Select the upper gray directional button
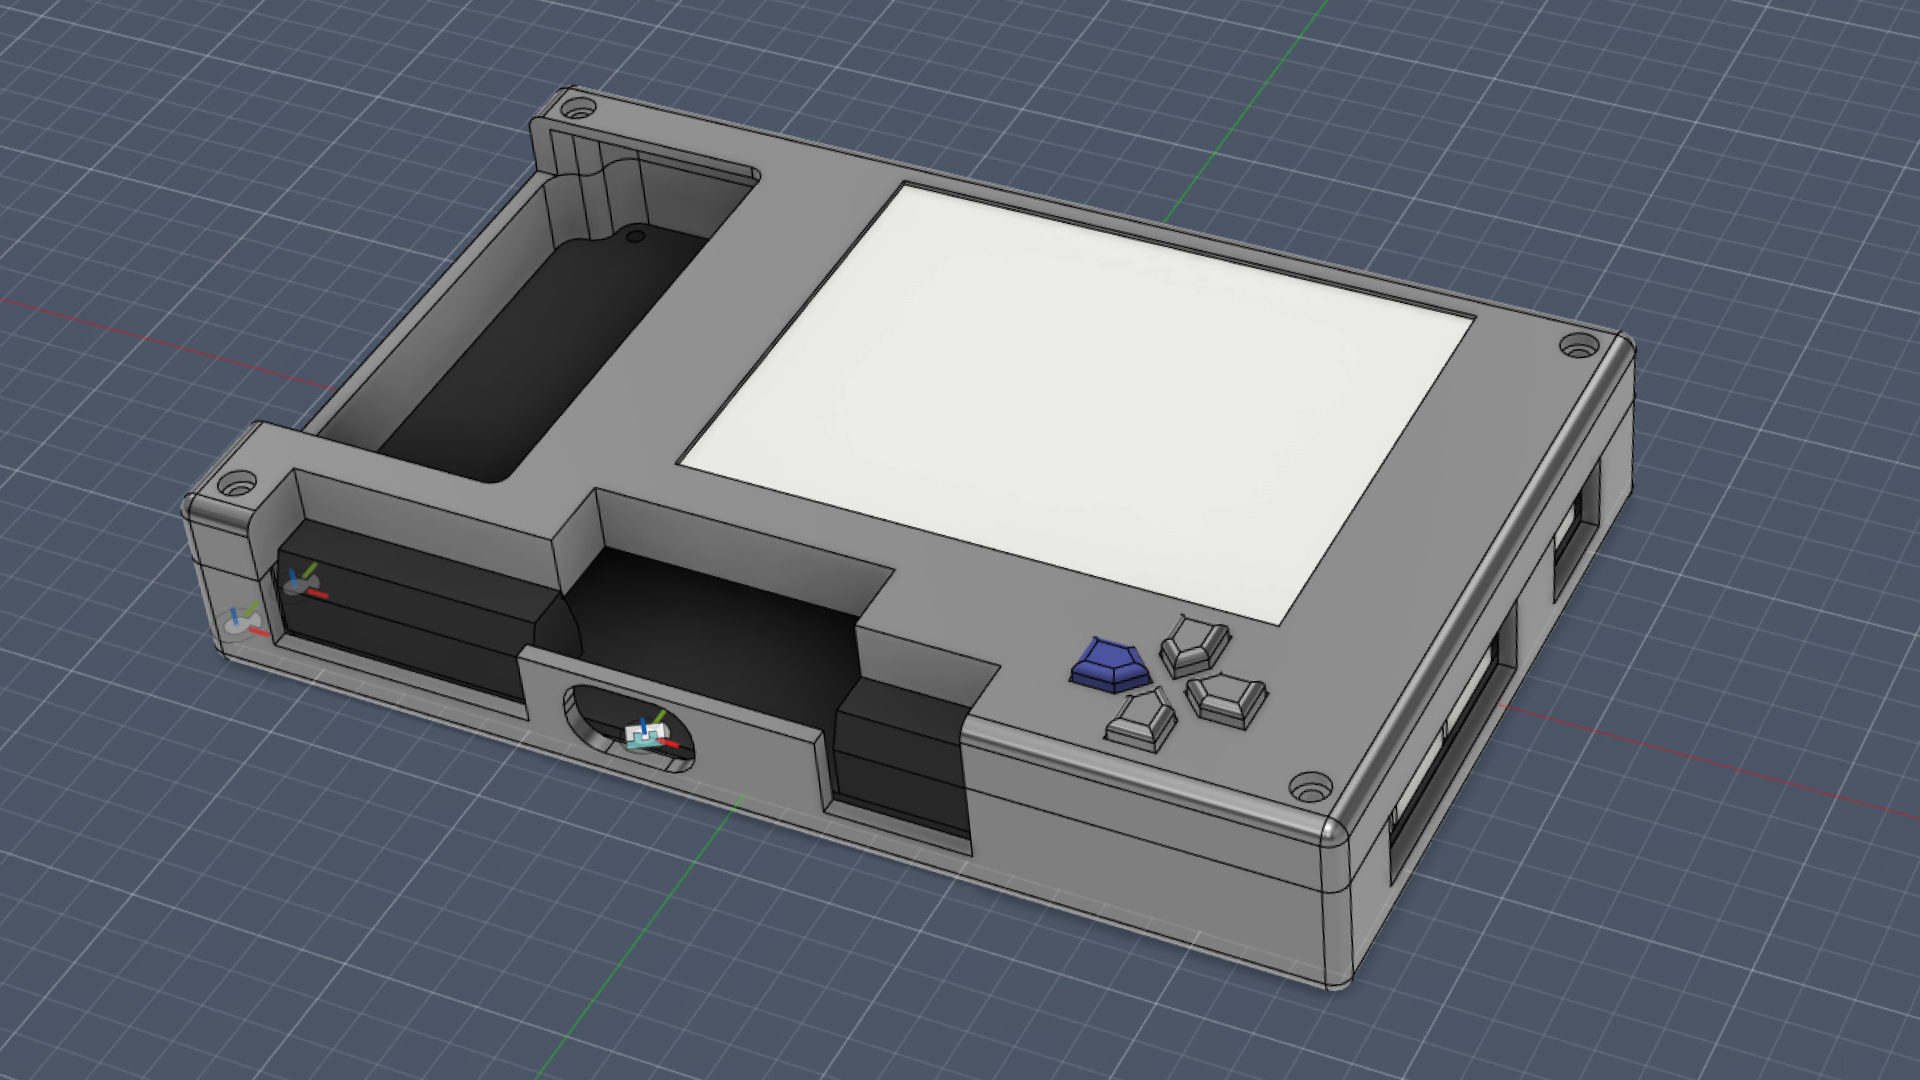The height and width of the screenshot is (1080, 1920). coord(1194,644)
